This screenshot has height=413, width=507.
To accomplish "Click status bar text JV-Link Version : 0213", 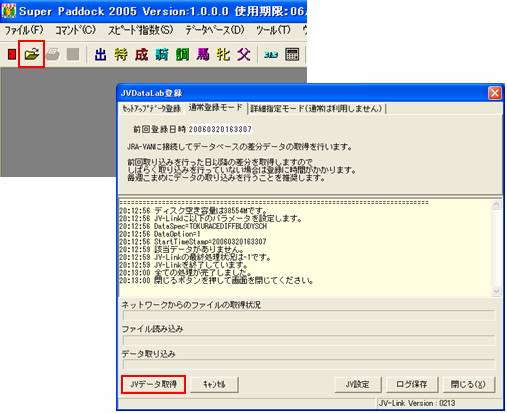I will click(417, 403).
